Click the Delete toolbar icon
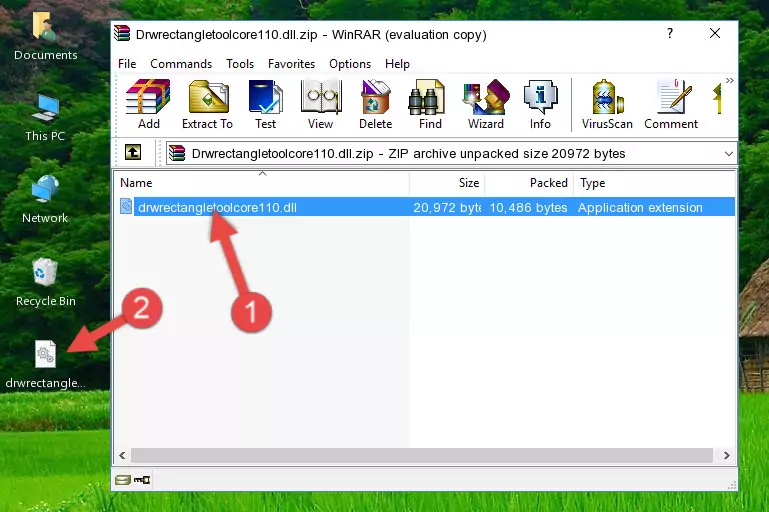This screenshot has height=512, width=769. click(x=376, y=104)
